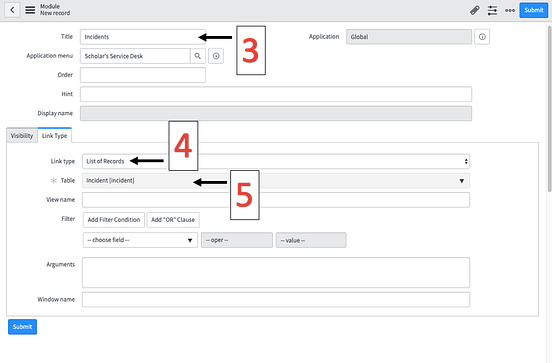Click the Hint input field
This screenshot has width=552, height=363.
tap(276, 94)
